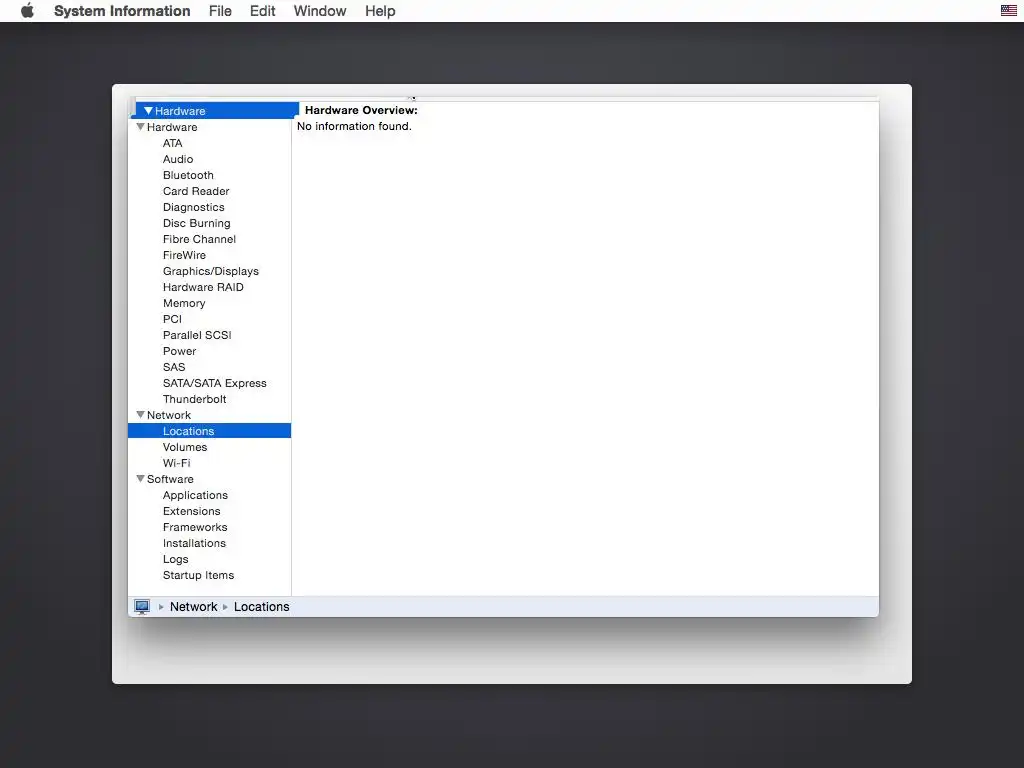Select Memory in the sidebar
This screenshot has width=1024, height=768.
point(184,303)
